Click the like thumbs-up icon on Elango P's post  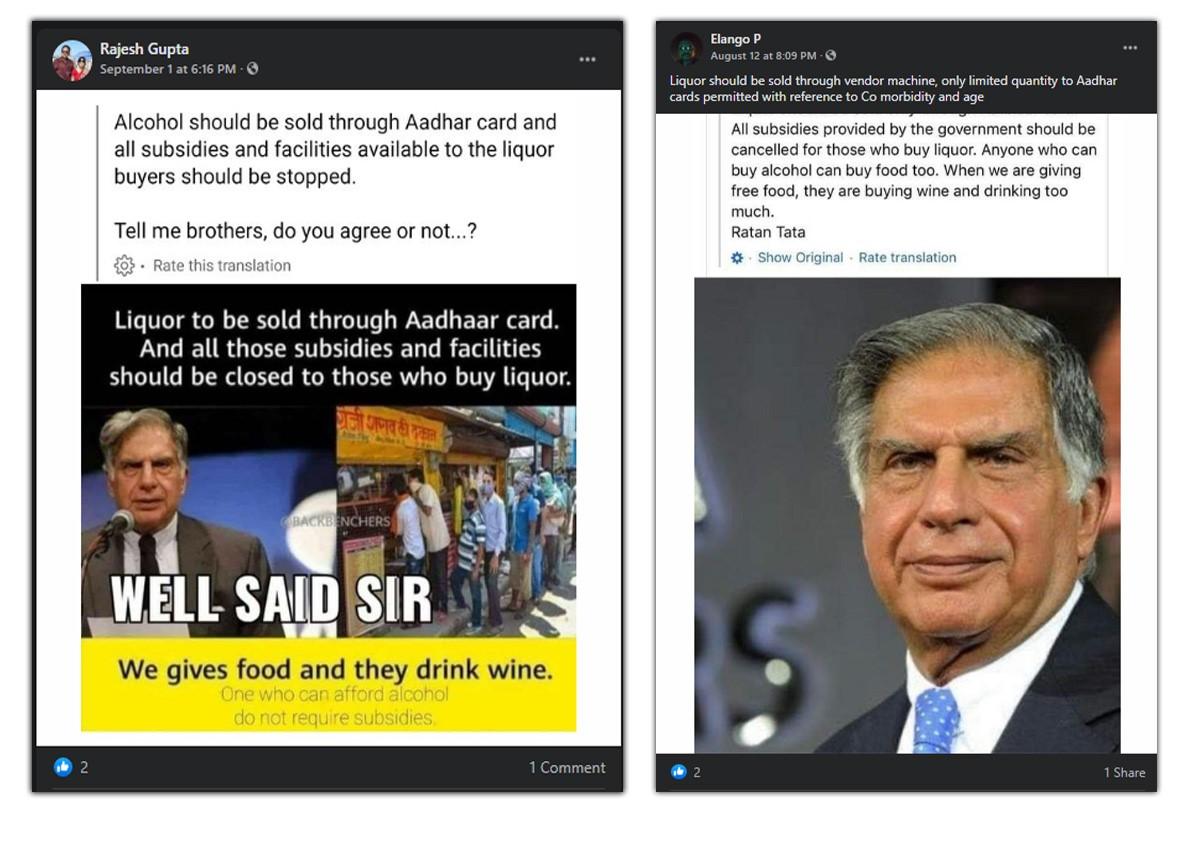tap(679, 772)
